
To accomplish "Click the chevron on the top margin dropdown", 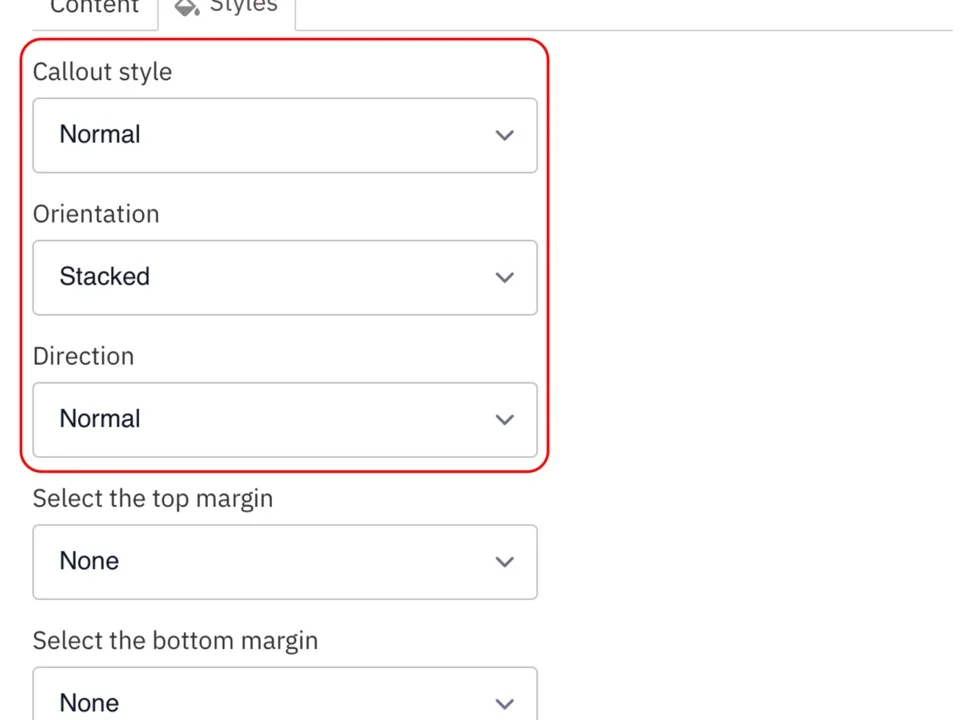I will tap(504, 561).
